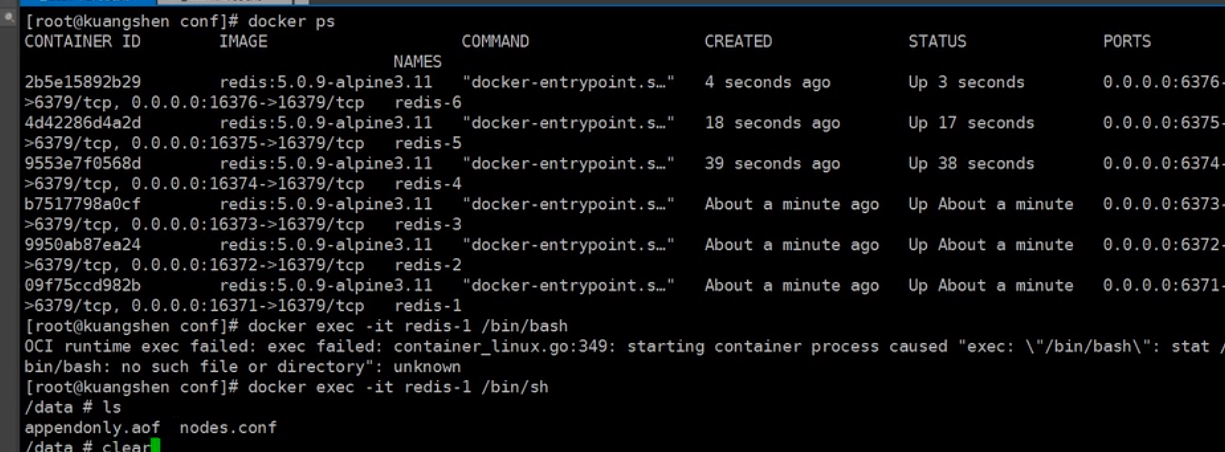Click the PORTS column header
The image size is (1225, 452).
(1127, 41)
